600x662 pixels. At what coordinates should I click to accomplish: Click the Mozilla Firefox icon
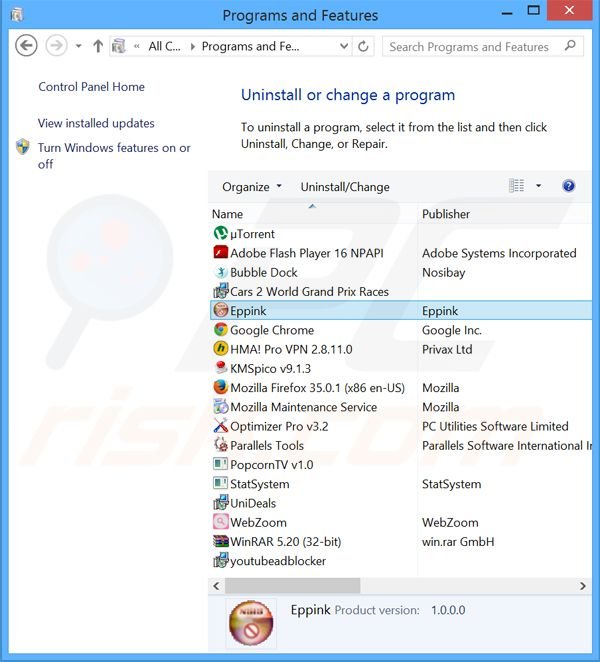220,387
